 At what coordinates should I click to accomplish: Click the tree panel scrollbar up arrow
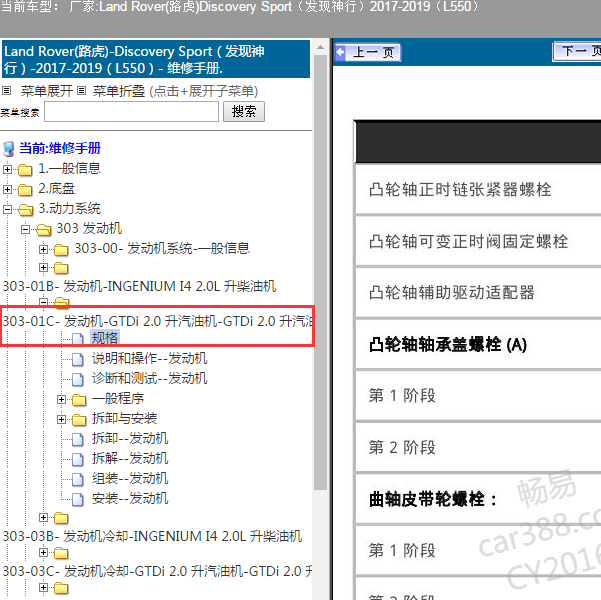(320, 48)
